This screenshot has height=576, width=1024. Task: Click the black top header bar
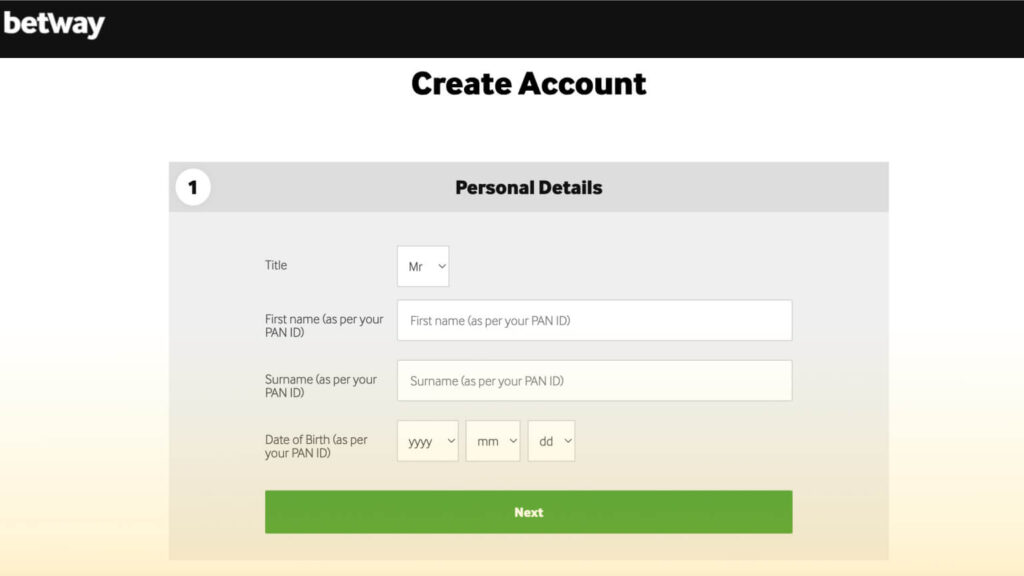(x=512, y=29)
